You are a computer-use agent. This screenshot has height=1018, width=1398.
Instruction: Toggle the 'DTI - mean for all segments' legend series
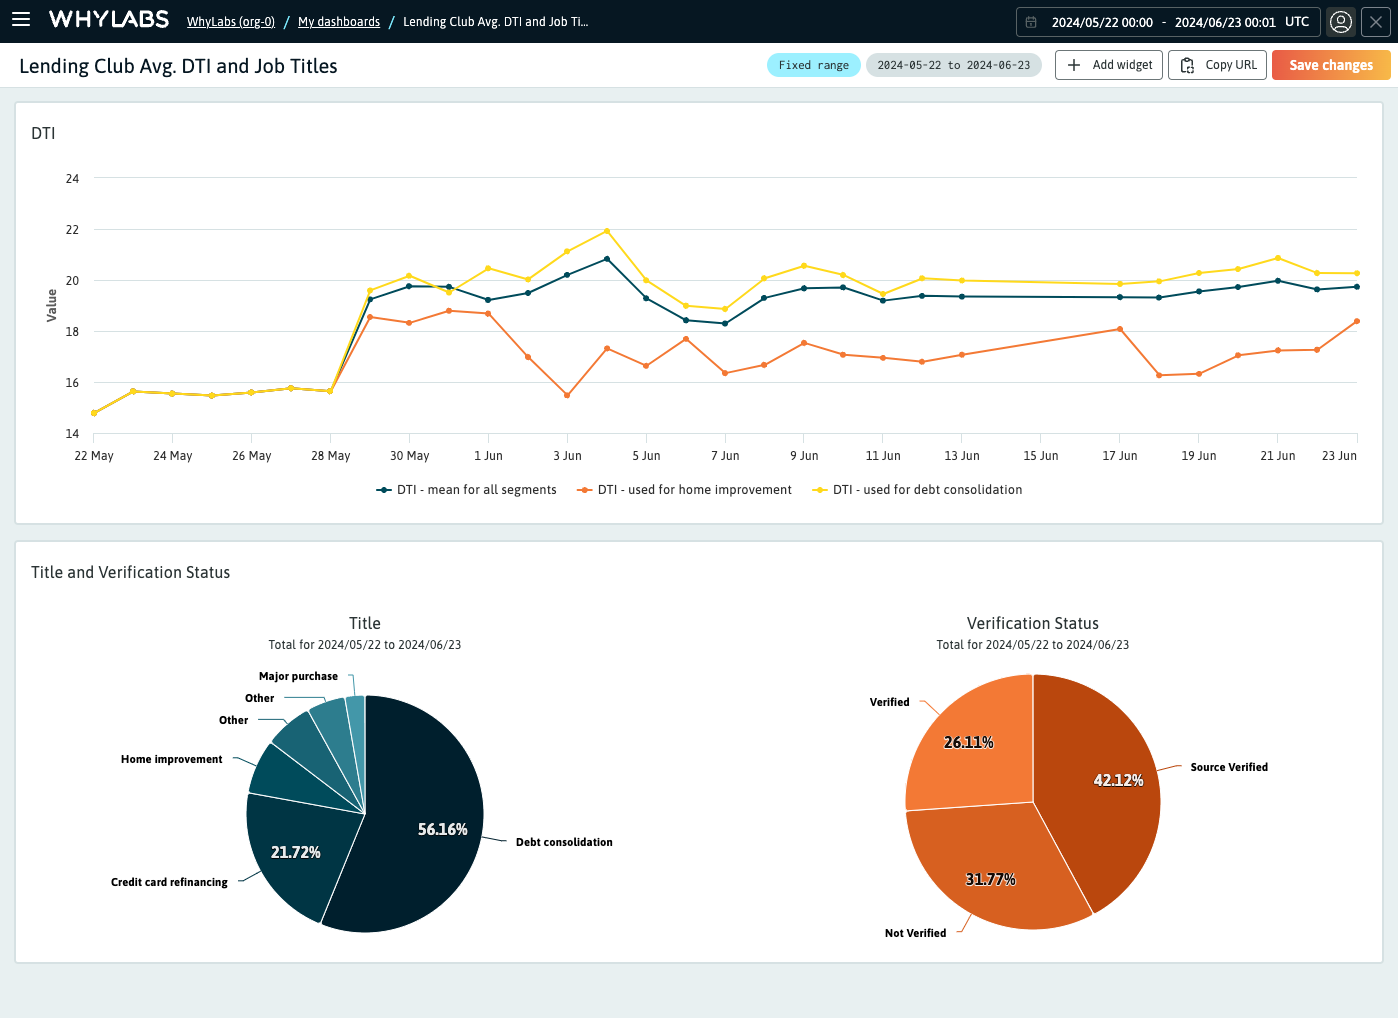click(466, 489)
